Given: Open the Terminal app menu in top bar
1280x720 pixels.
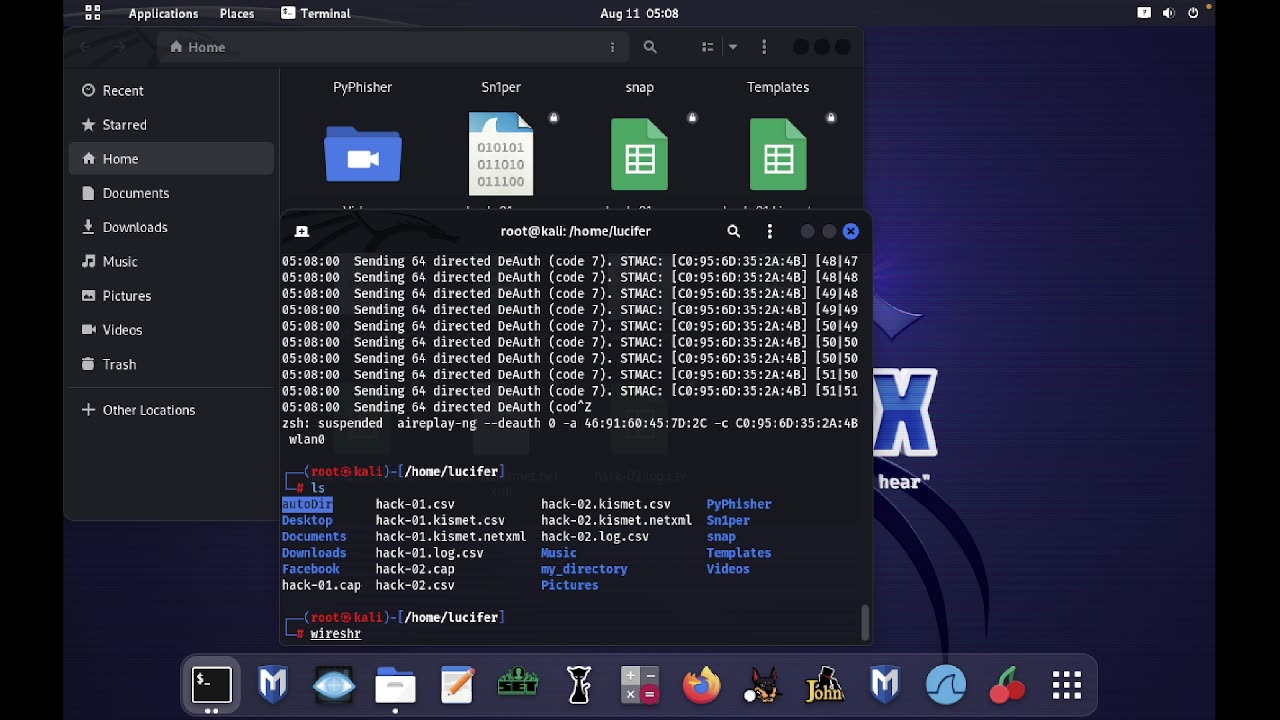Looking at the screenshot, I should coord(315,13).
